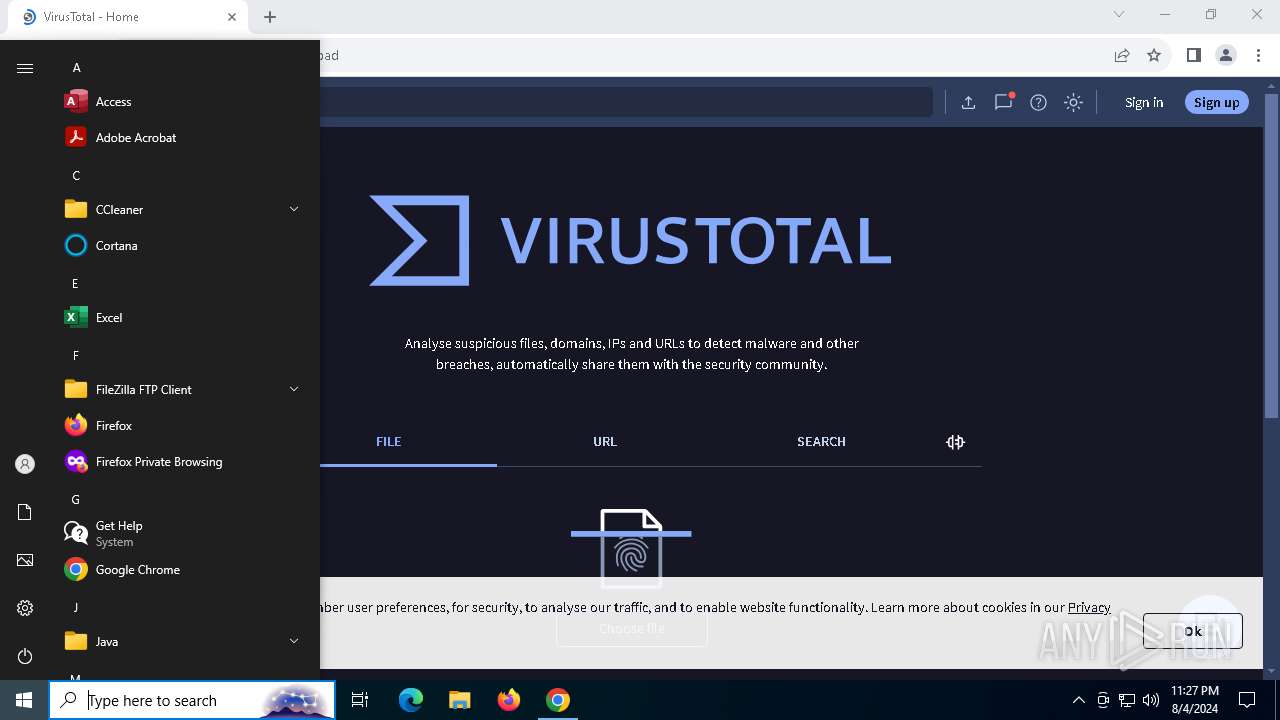This screenshot has width=1280, height=720.
Task: Jump to letter C section header
Action: tap(76, 176)
